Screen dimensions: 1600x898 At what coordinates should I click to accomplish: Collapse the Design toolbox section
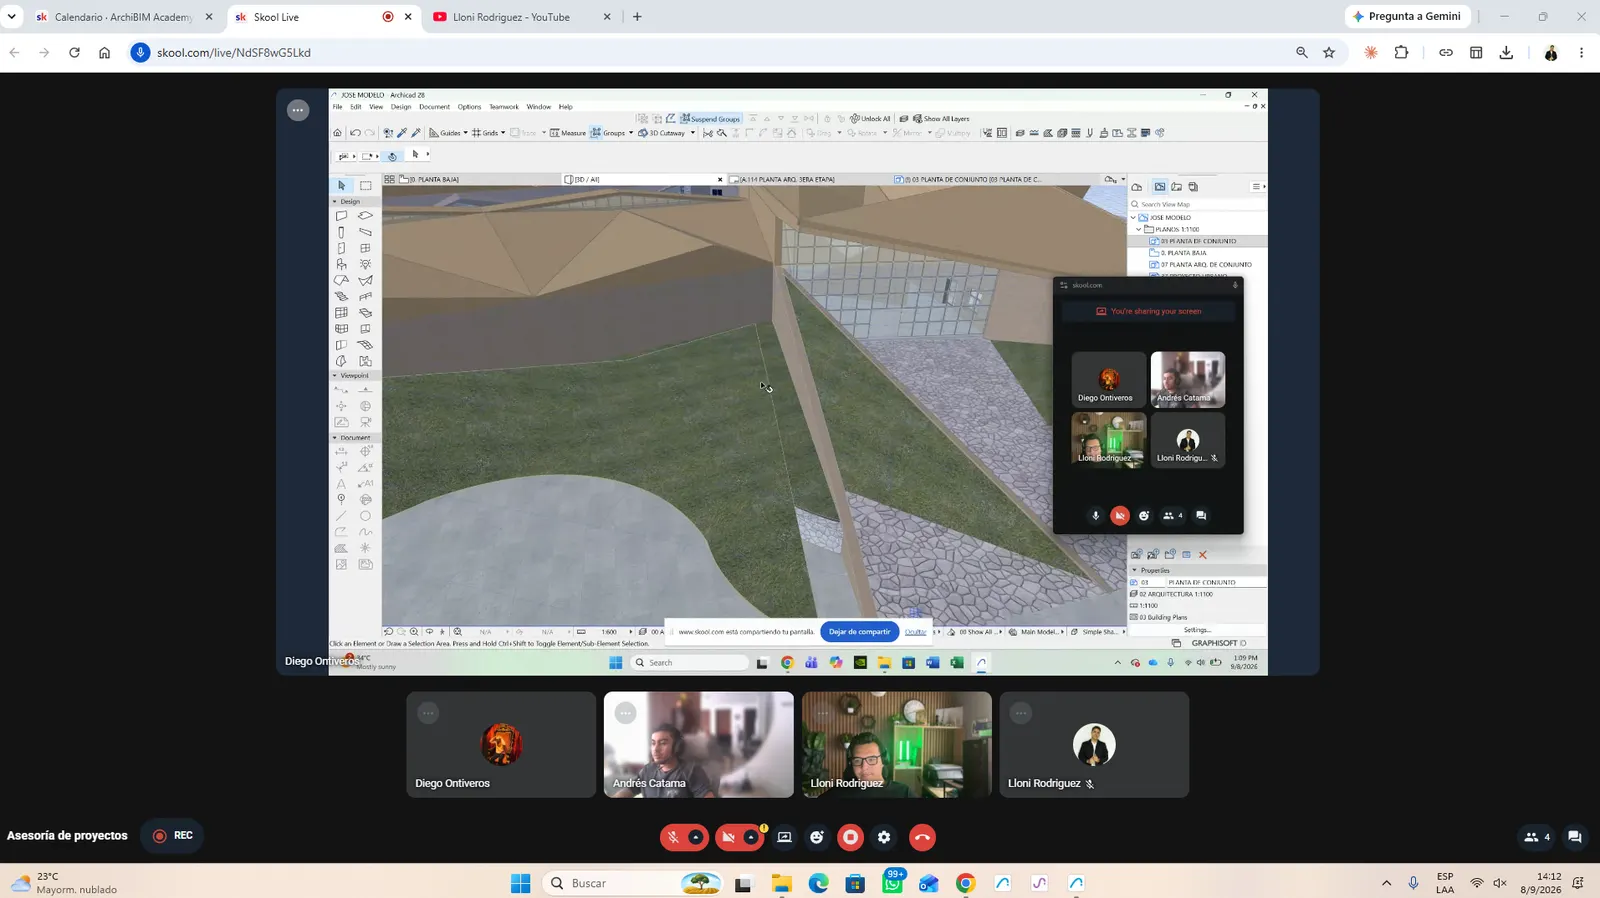335,201
